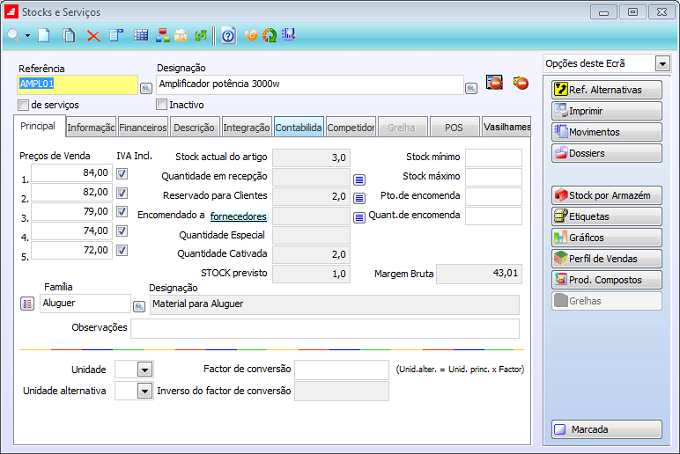Click the Marcada button
Image resolution: width=680 pixels, height=454 pixels.
[x=606, y=429]
